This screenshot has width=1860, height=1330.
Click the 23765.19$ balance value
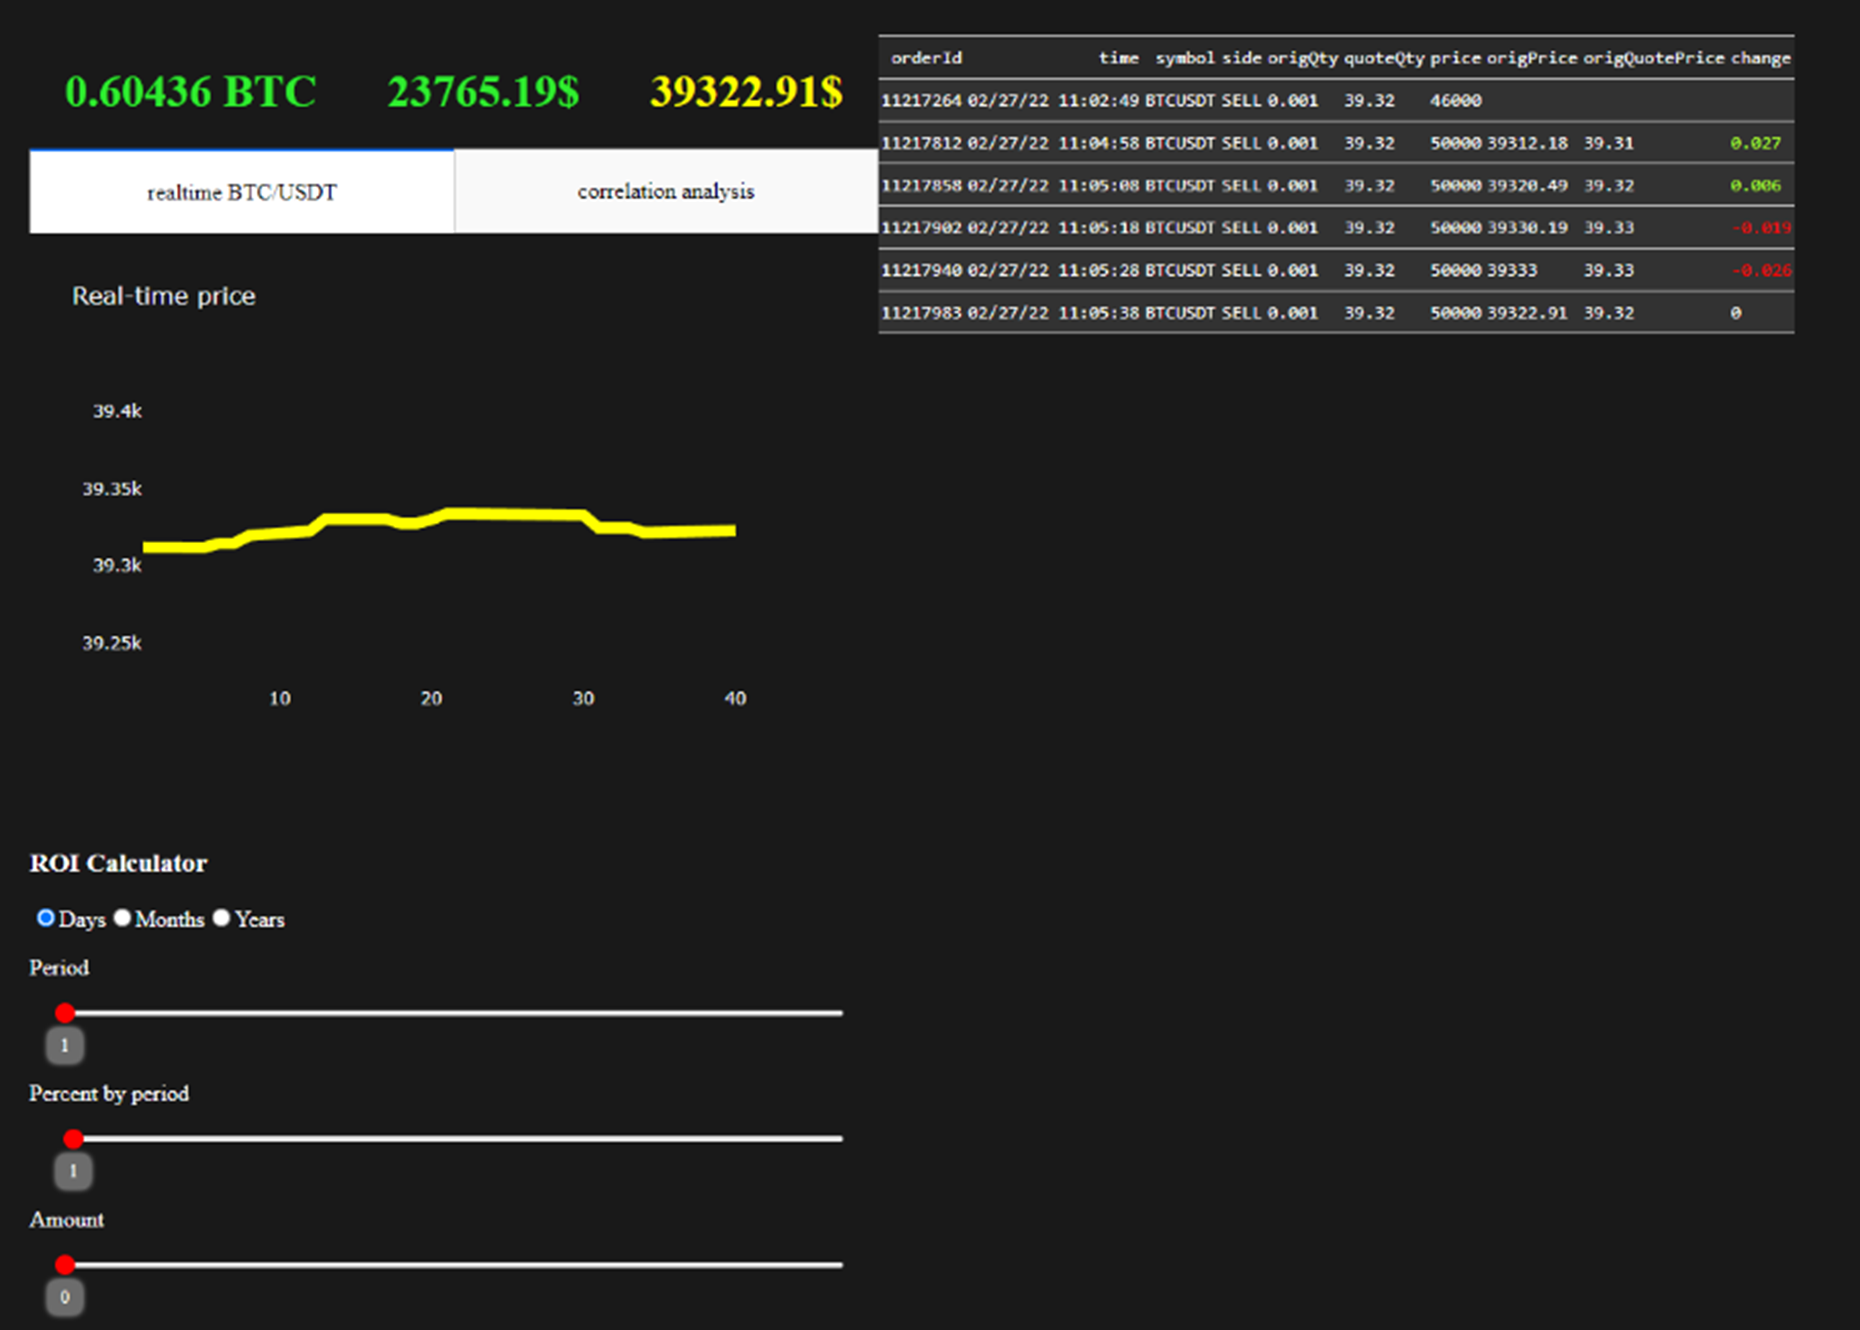click(x=483, y=92)
